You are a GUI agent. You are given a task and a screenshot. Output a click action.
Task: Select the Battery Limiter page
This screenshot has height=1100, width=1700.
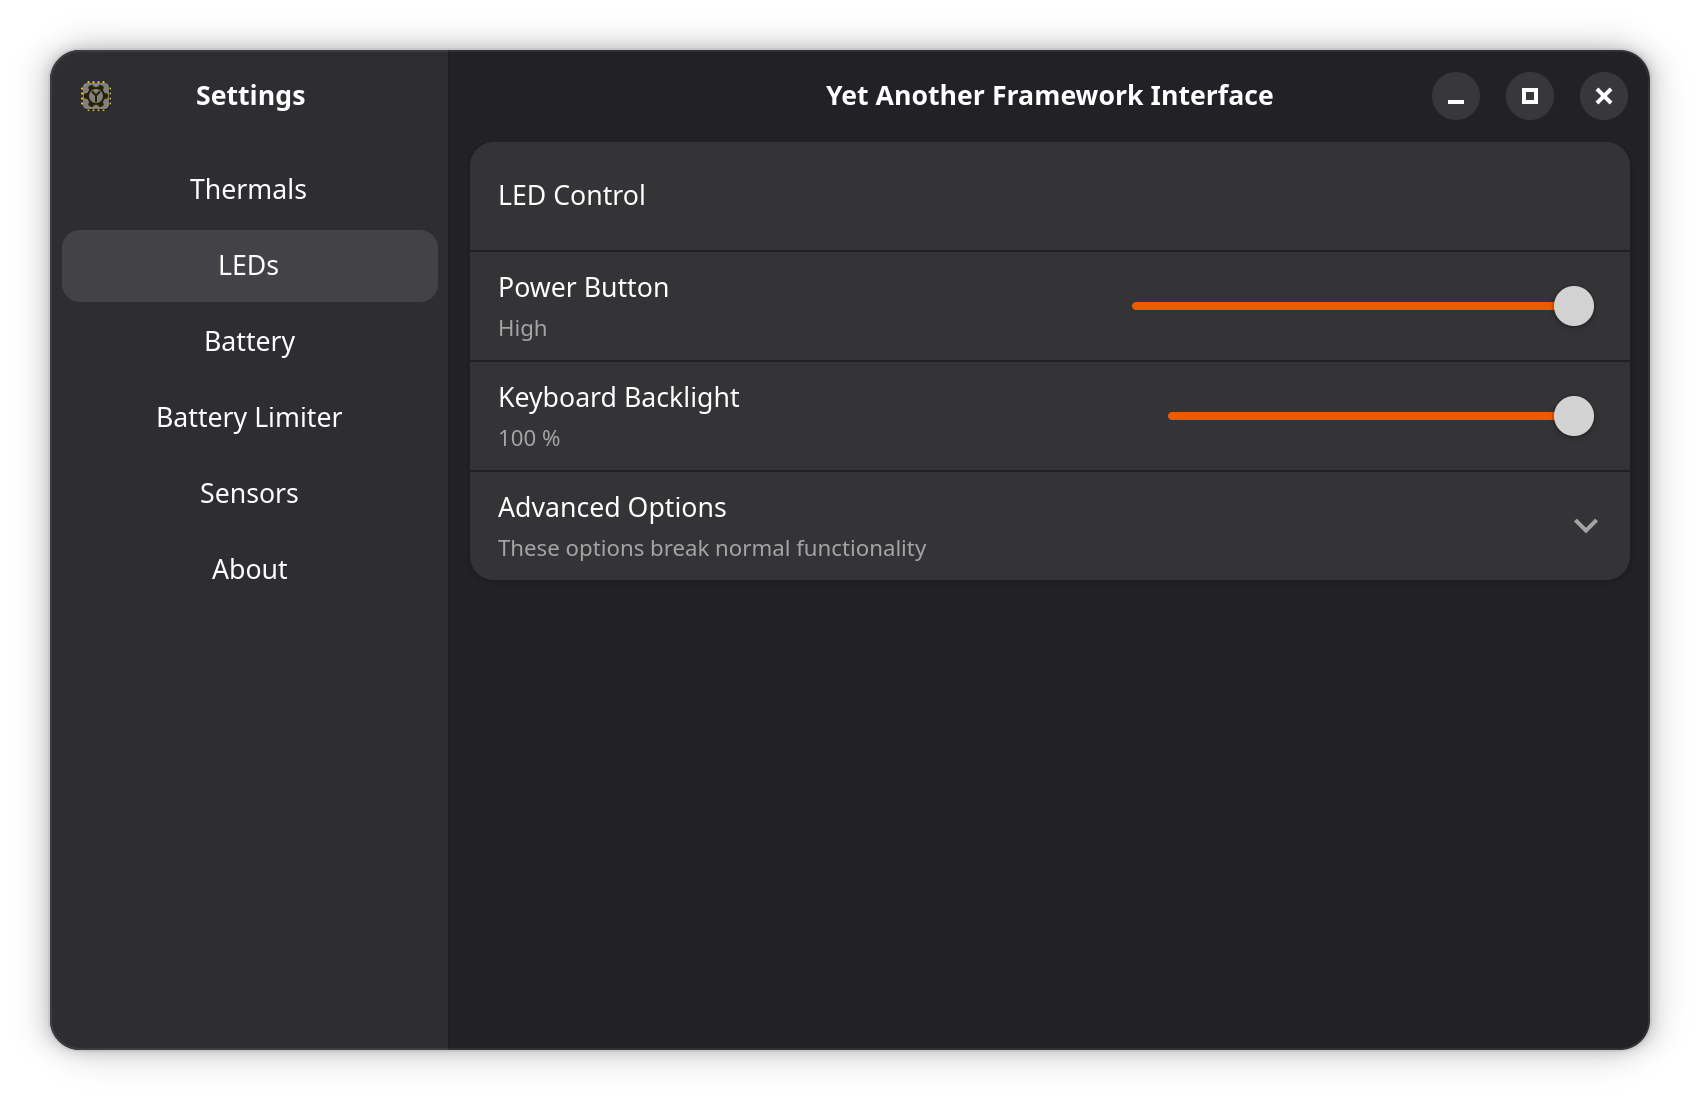pos(248,417)
